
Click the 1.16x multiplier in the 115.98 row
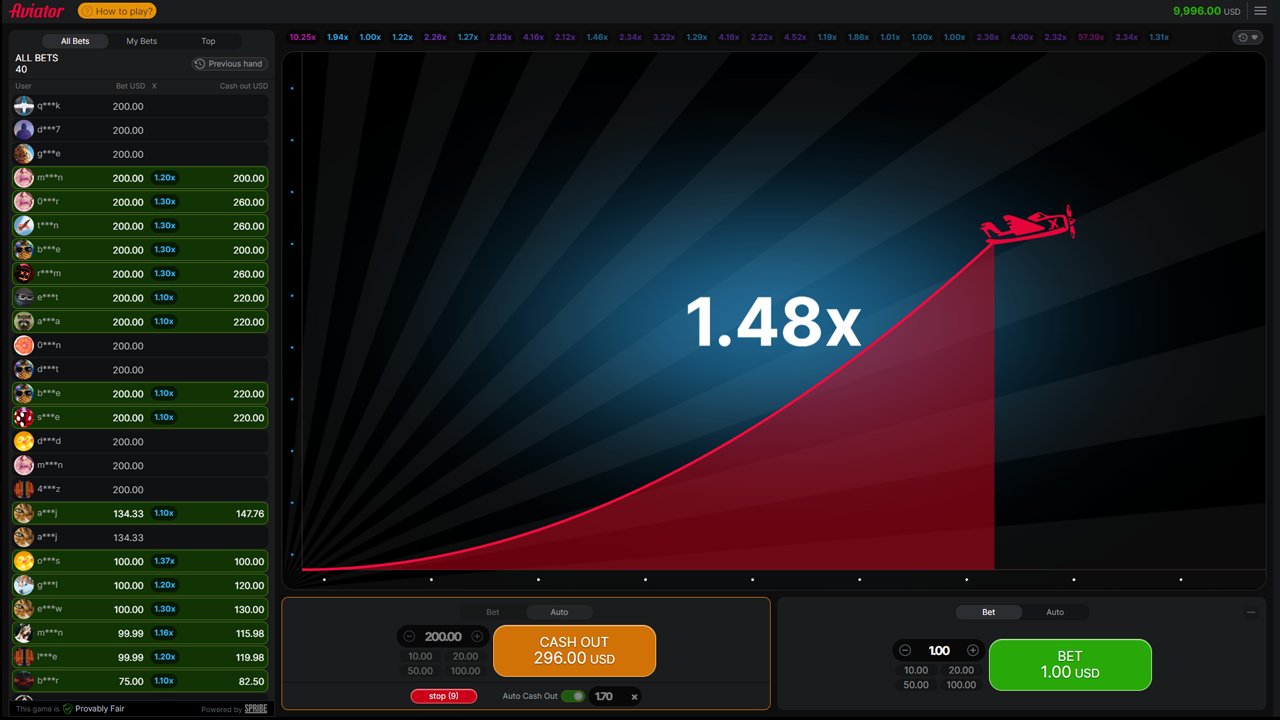pos(165,634)
